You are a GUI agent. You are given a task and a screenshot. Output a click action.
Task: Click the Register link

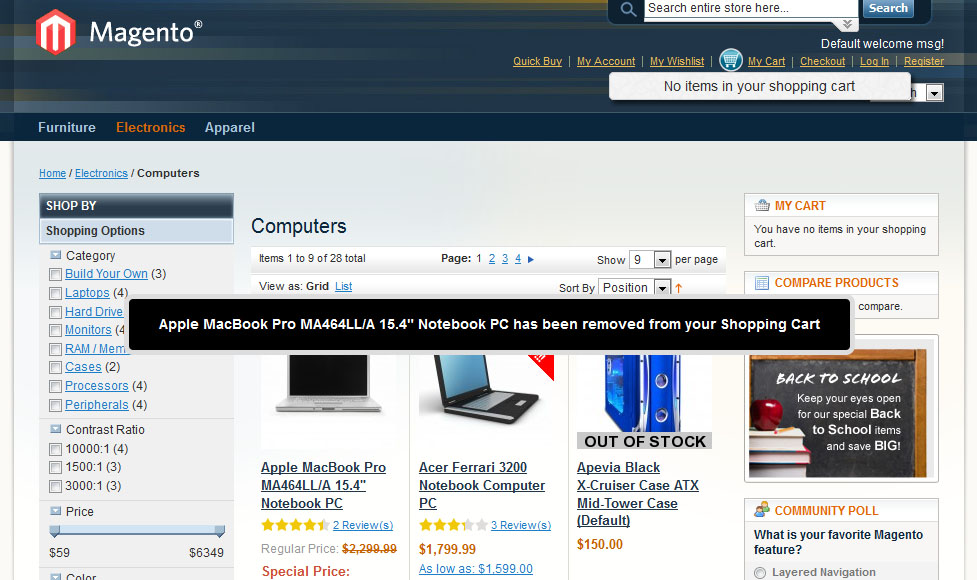[924, 61]
